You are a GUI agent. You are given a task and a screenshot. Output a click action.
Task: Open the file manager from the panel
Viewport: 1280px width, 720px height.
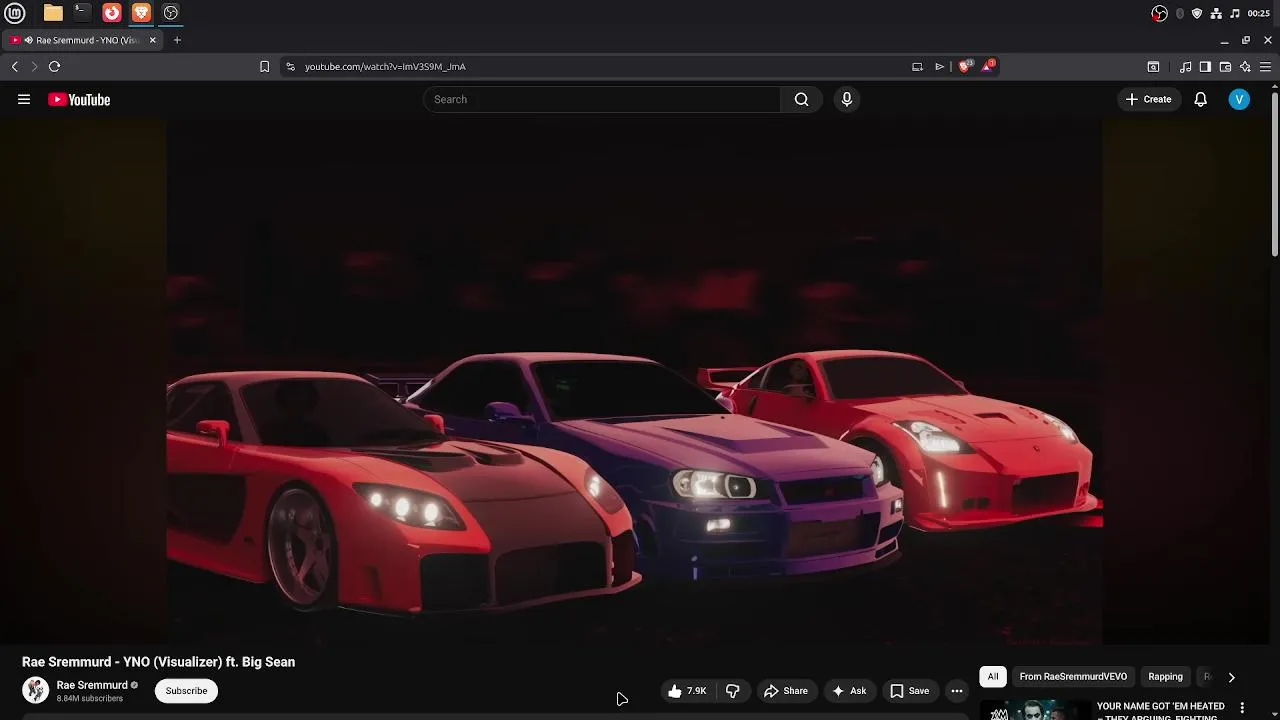[x=53, y=13]
